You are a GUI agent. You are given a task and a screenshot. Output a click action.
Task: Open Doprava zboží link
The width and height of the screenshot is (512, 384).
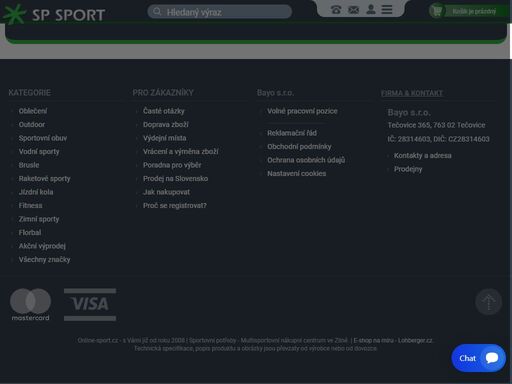tap(166, 124)
